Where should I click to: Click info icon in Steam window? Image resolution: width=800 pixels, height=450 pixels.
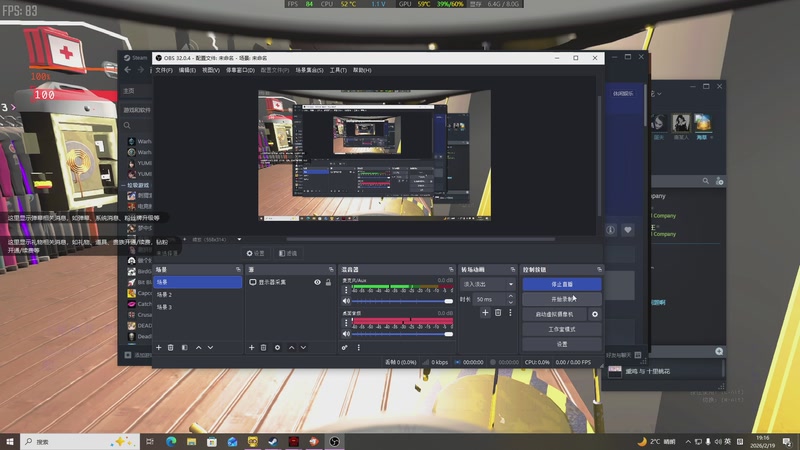(x=611, y=230)
